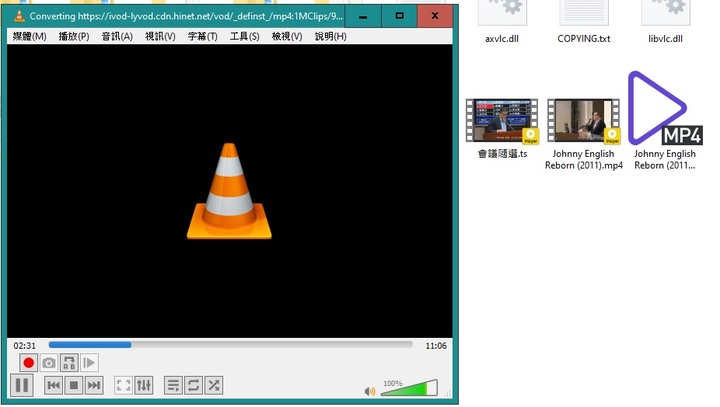
Task: Toggle loop repeat mode
Action: (193, 385)
